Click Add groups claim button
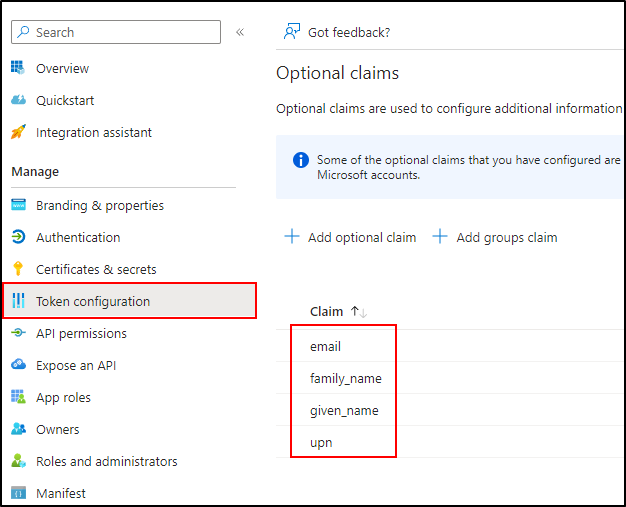Image resolution: width=626 pixels, height=507 pixels. (495, 237)
